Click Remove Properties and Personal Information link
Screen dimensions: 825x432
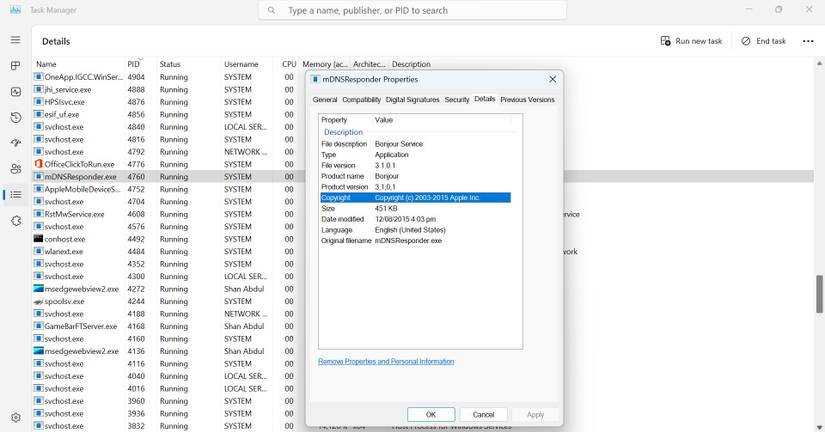click(386, 361)
